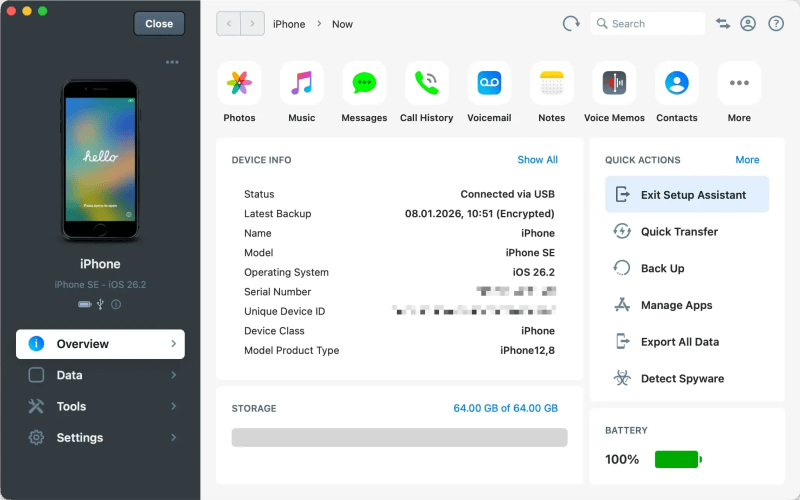Click the iOS 26.2 operating system value
Screen dimensions: 800x500
(534, 272)
